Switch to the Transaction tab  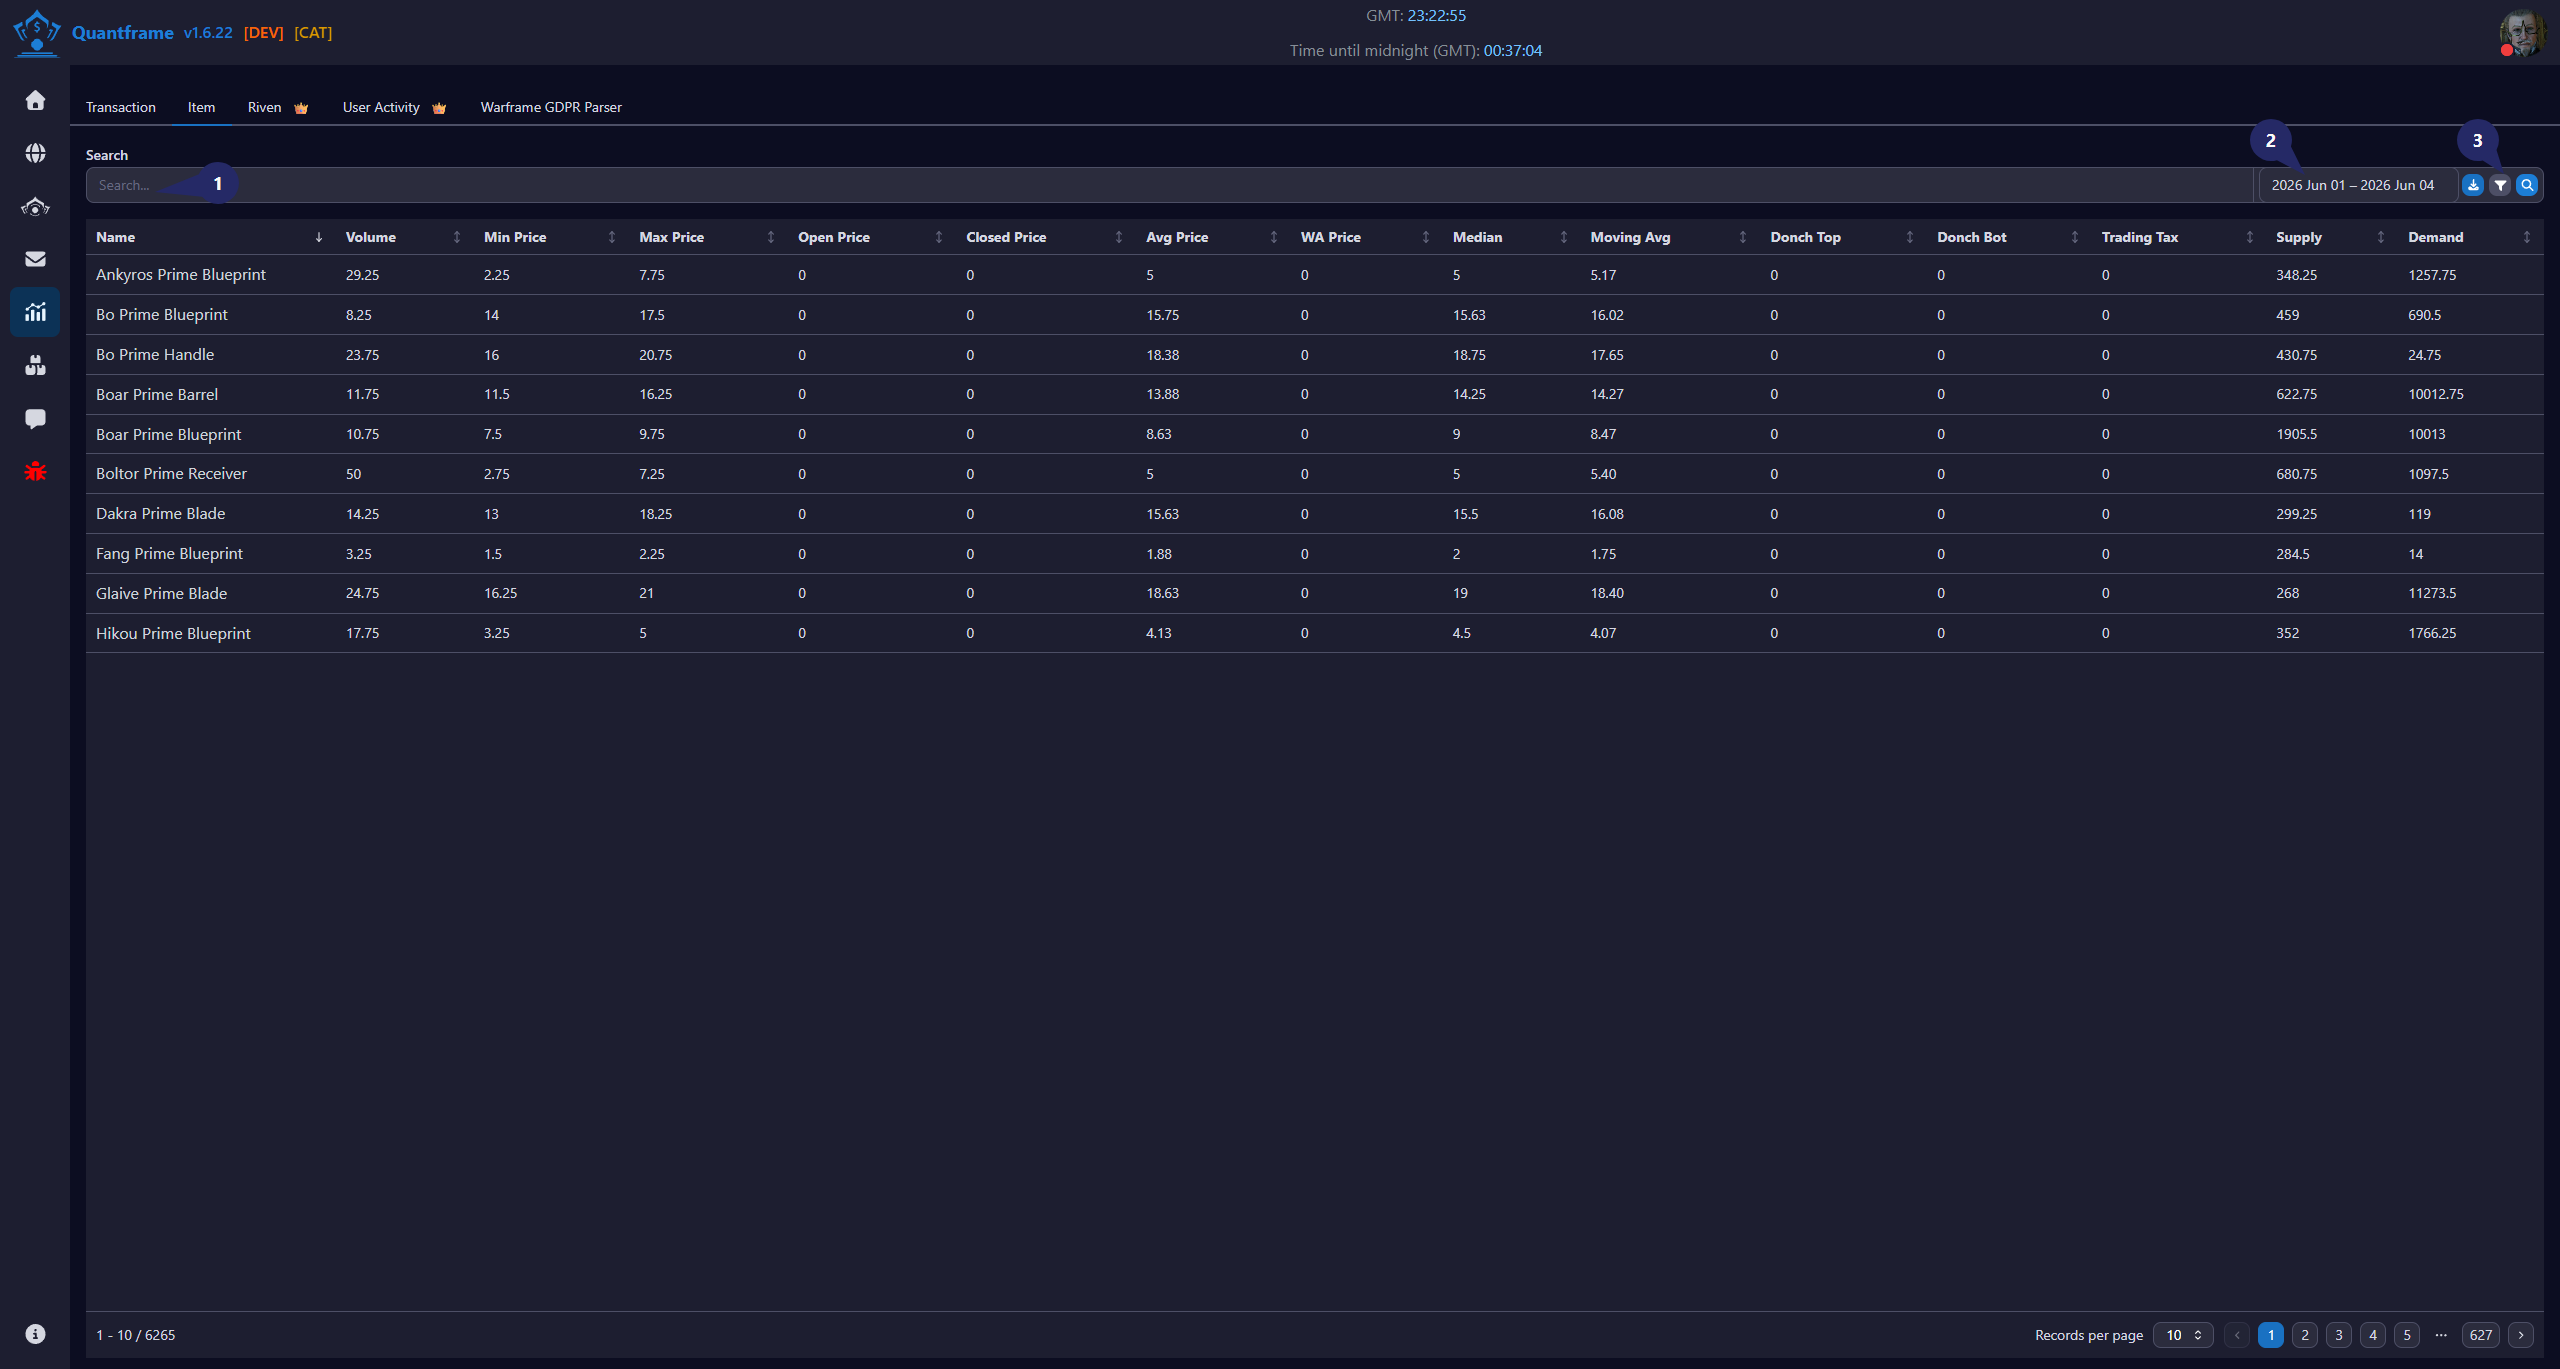click(x=121, y=107)
